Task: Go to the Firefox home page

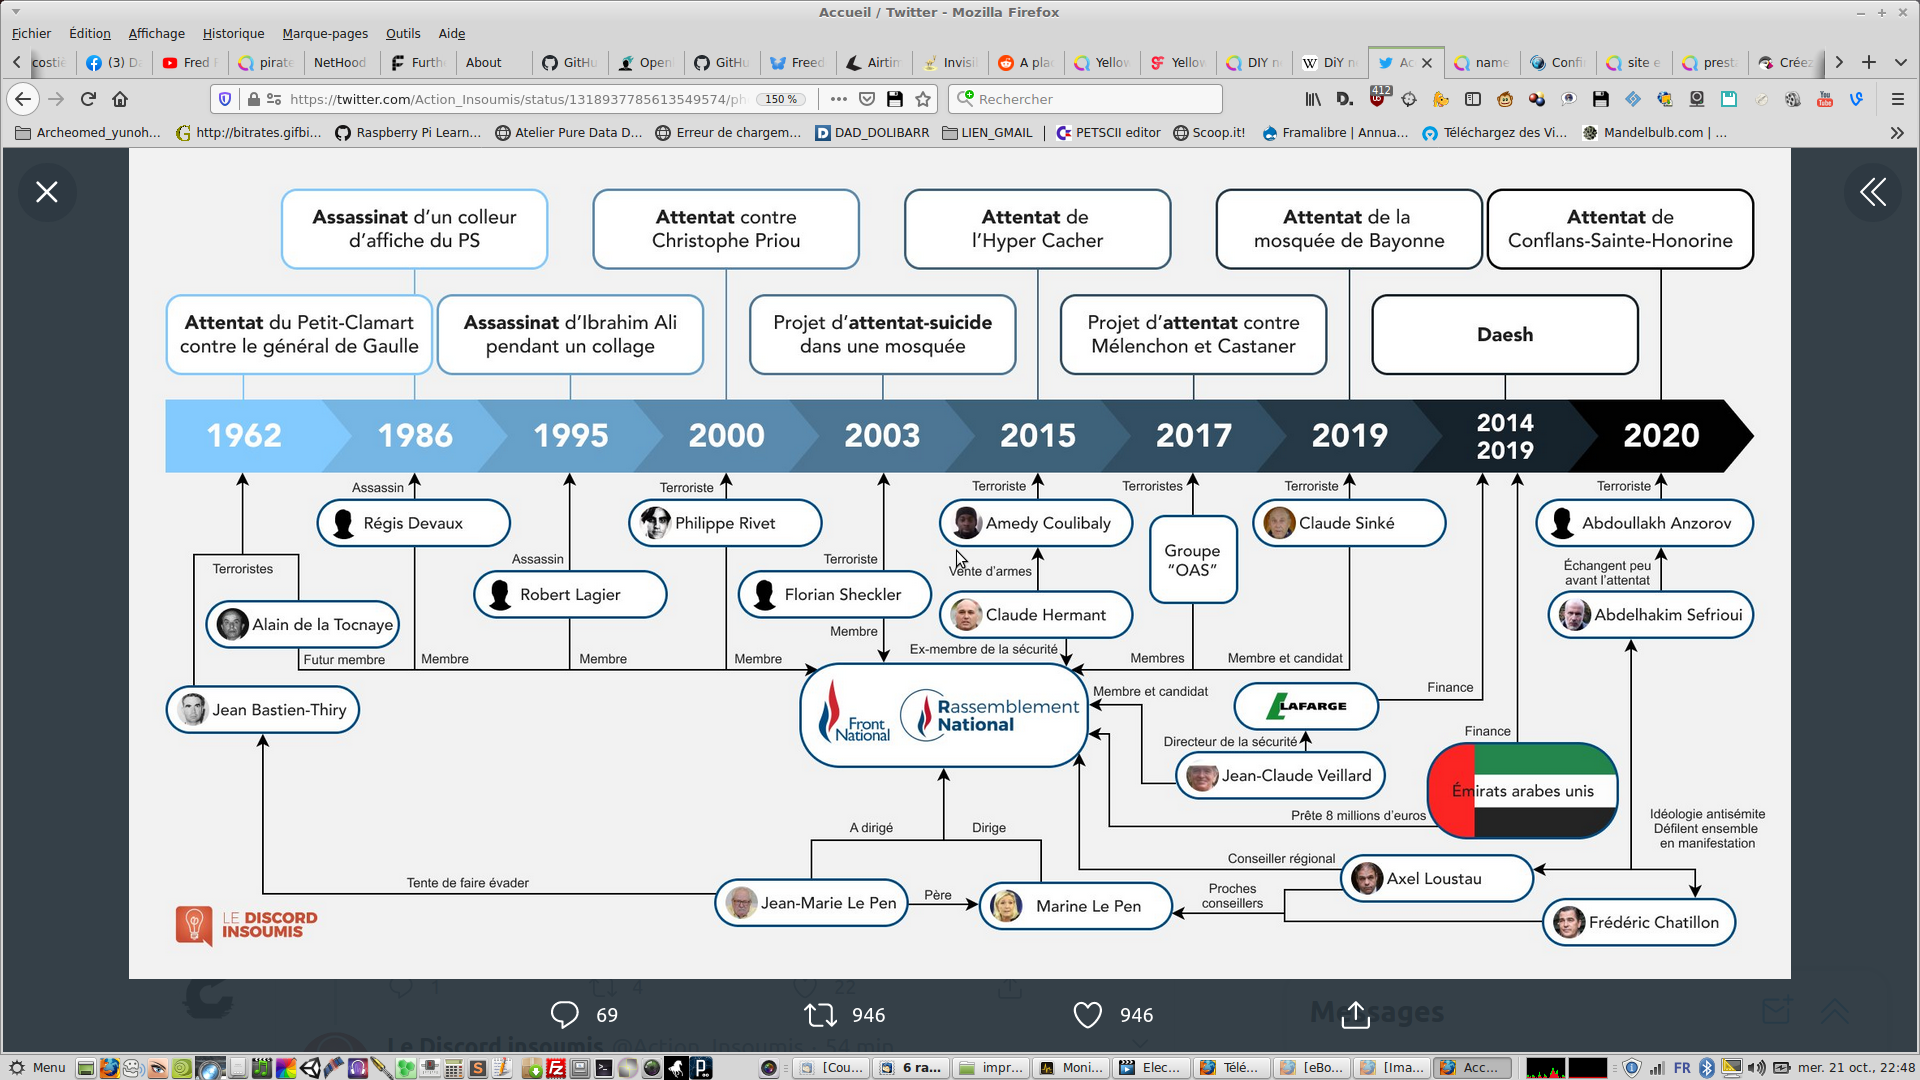Action: (120, 99)
